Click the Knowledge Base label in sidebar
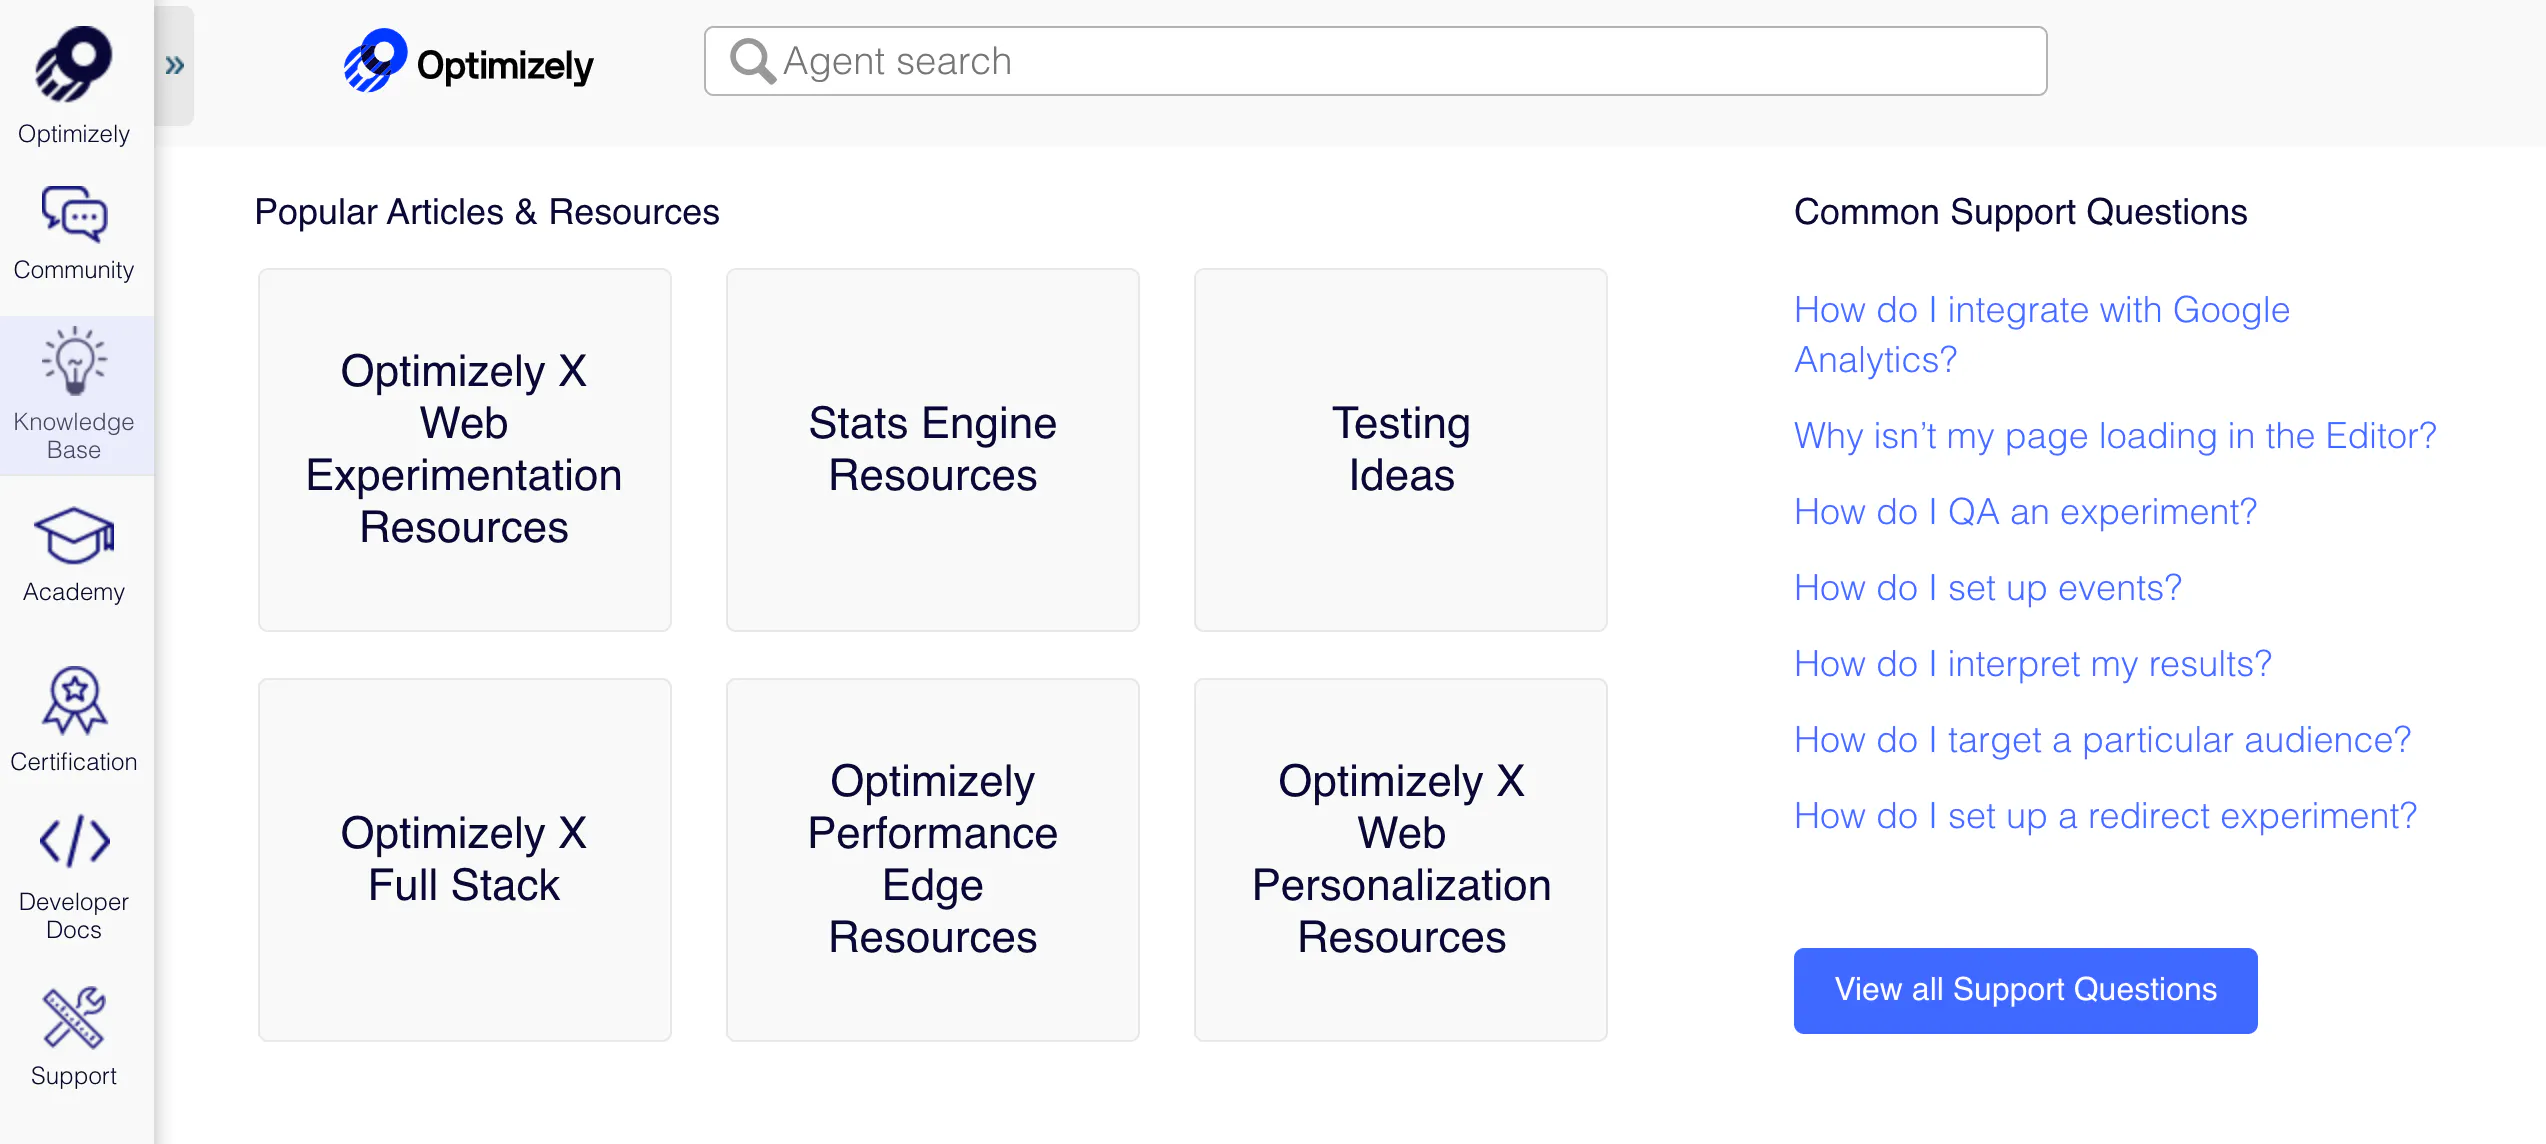Viewport: 2546px width, 1144px height. pyautogui.click(x=74, y=436)
